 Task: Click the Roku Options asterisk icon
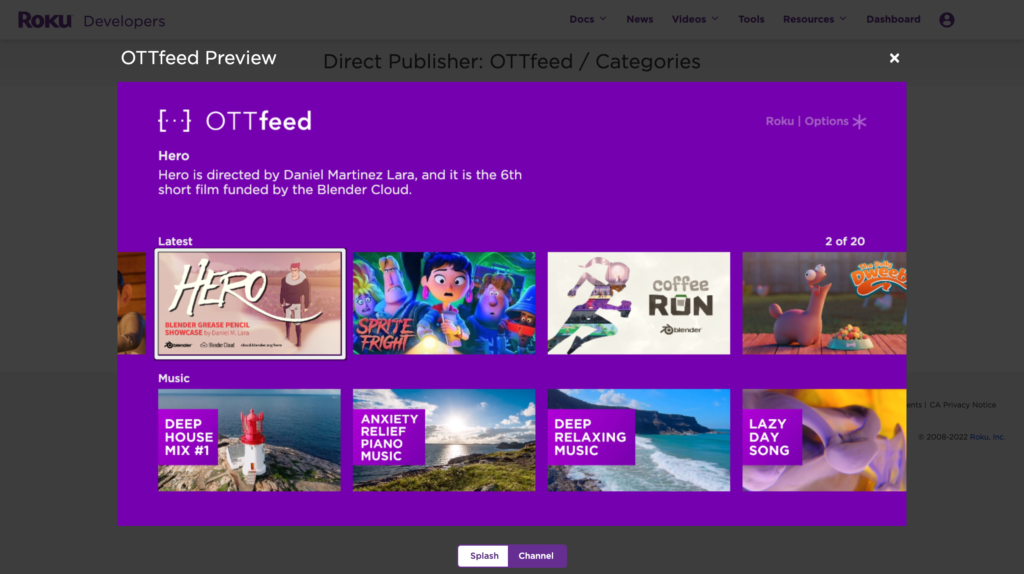click(859, 121)
